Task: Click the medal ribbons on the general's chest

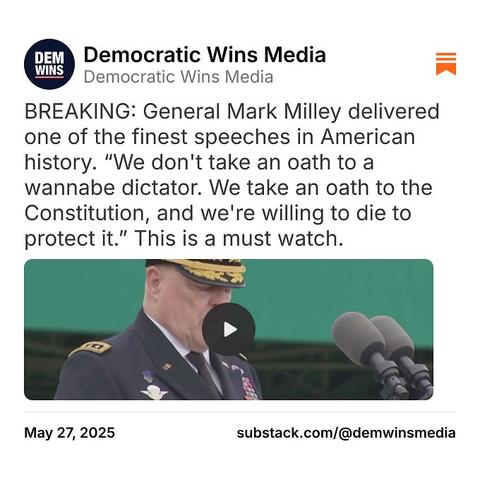Action: point(249,388)
